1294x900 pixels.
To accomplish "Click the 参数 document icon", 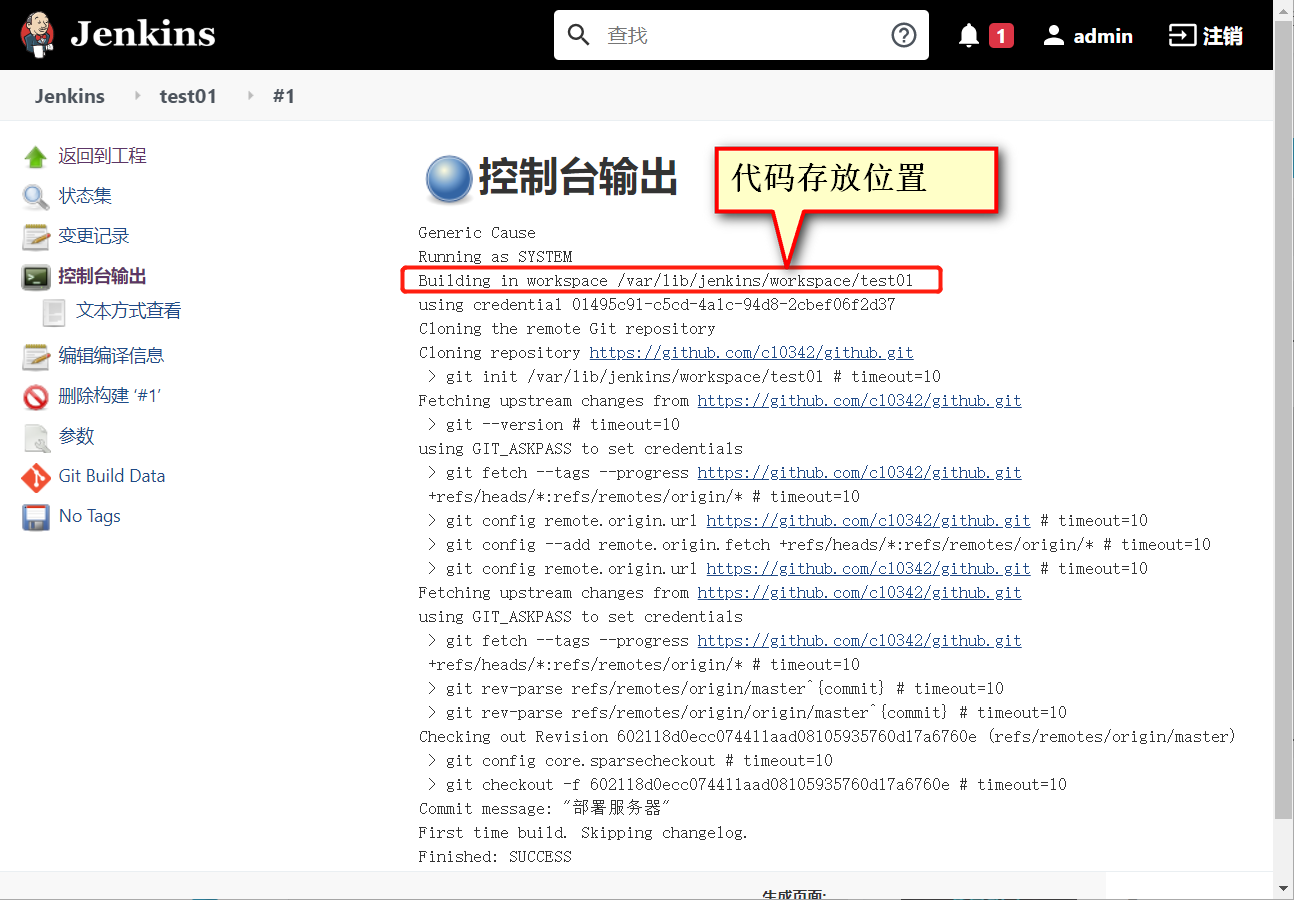I will pyautogui.click(x=36, y=437).
